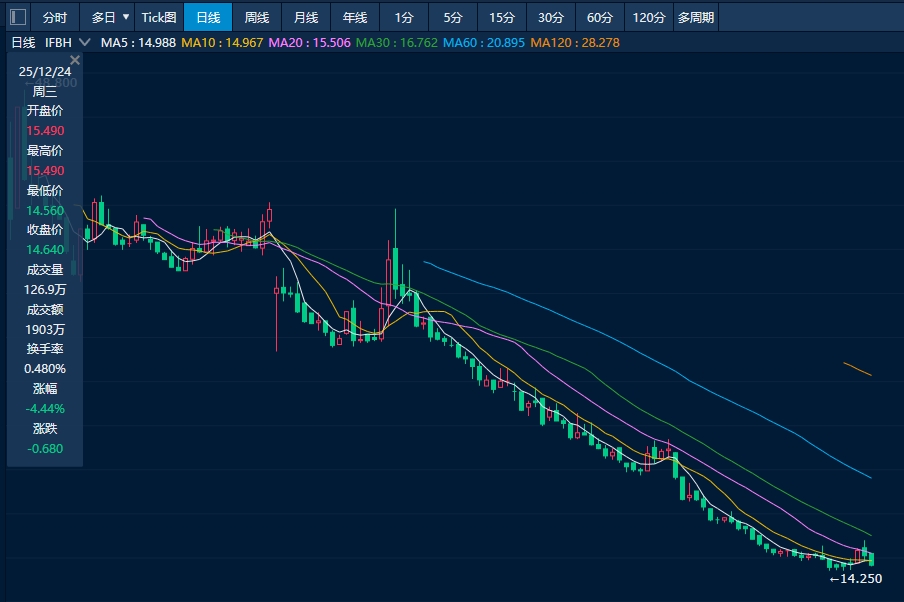Choose the 5分 five-minute period
Image resolution: width=904 pixels, height=602 pixels.
(x=453, y=17)
